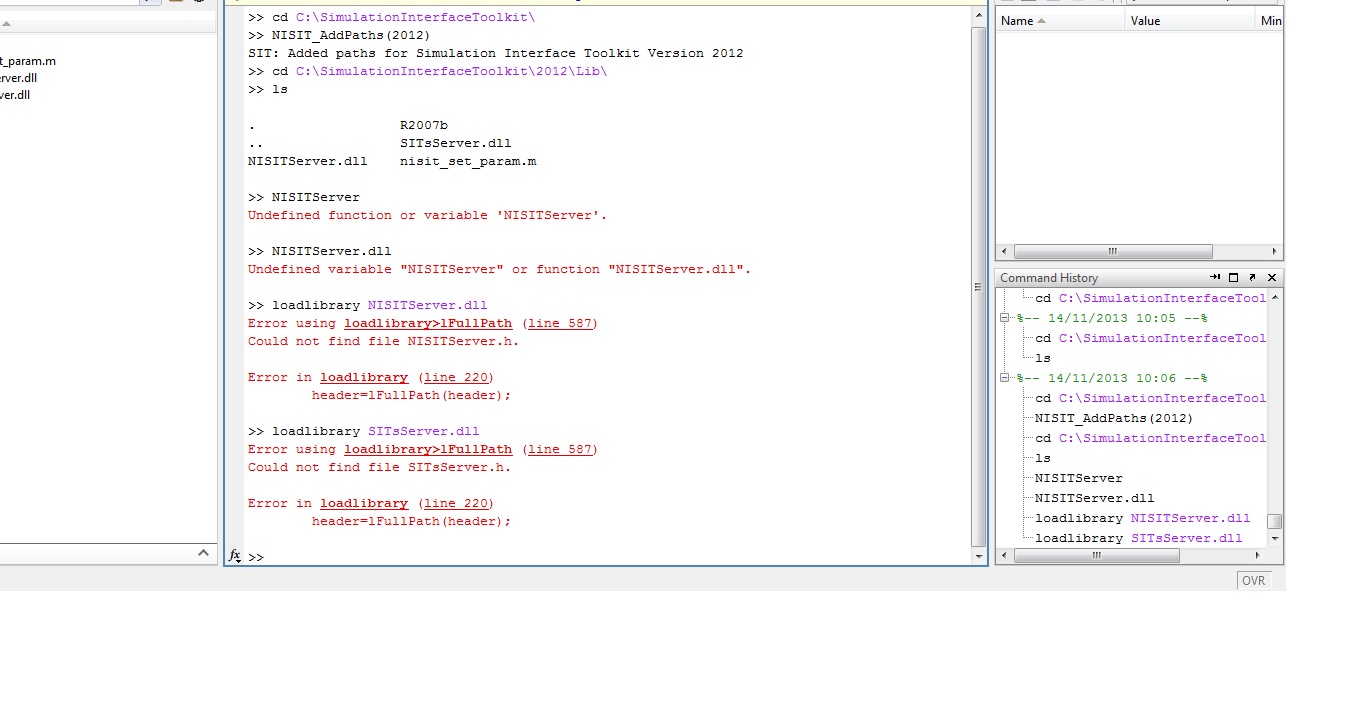The height and width of the screenshot is (728, 1366).
Task: Select the ls entry under the 10:06 session
Action: 1043,458
